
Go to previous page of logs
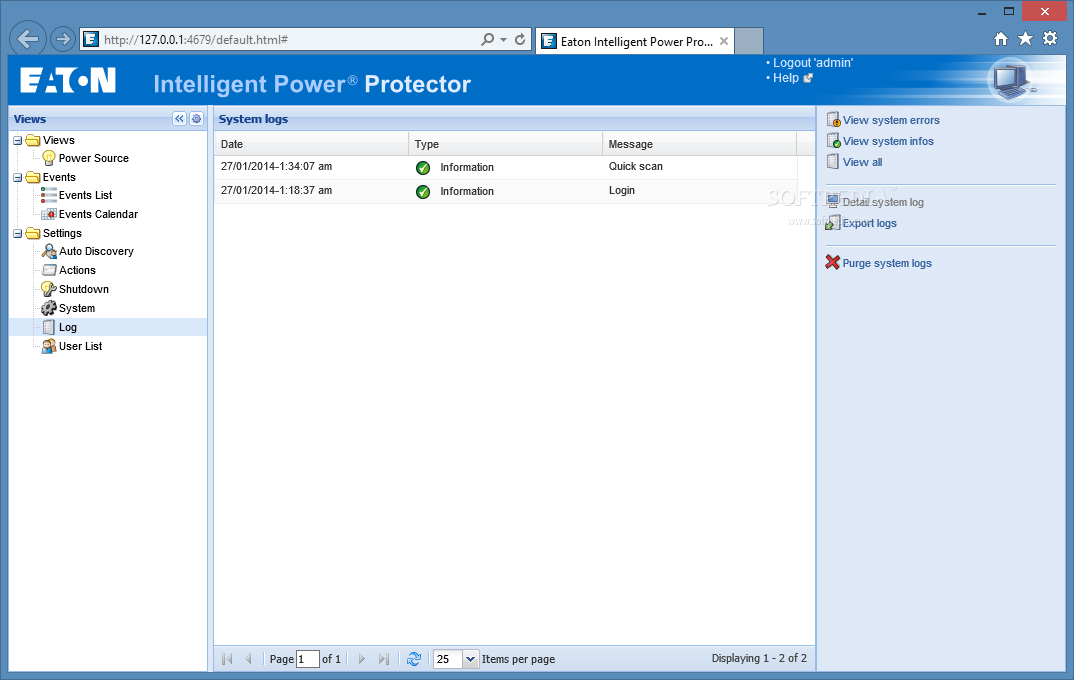[249, 659]
